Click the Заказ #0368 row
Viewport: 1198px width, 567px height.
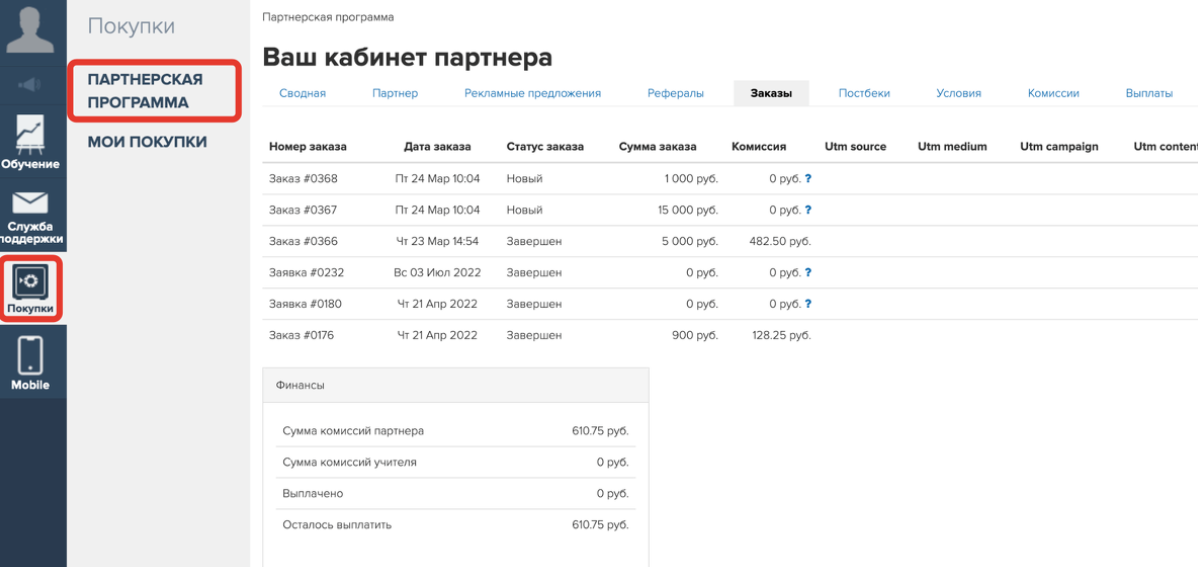click(730, 178)
